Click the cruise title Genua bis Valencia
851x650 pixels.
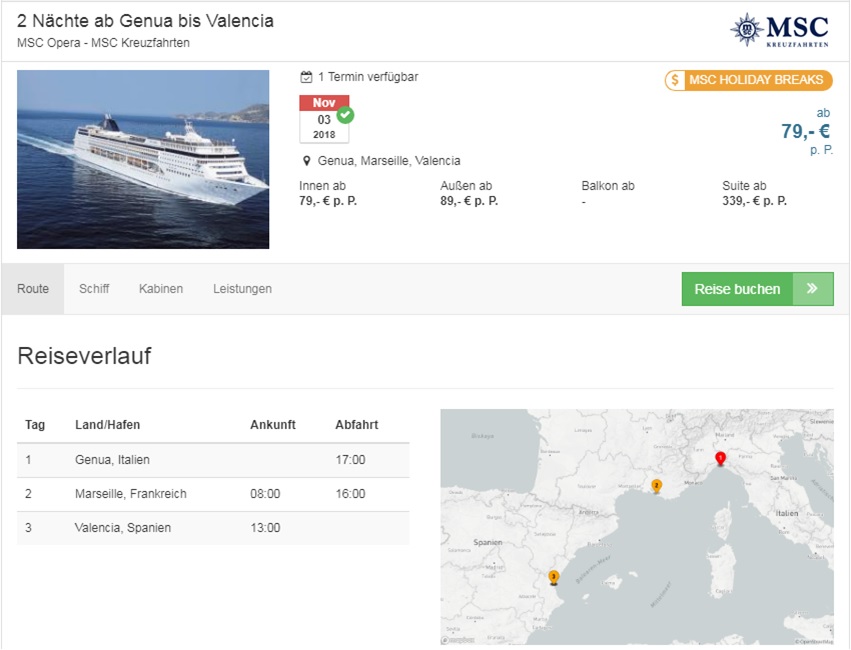(x=145, y=21)
